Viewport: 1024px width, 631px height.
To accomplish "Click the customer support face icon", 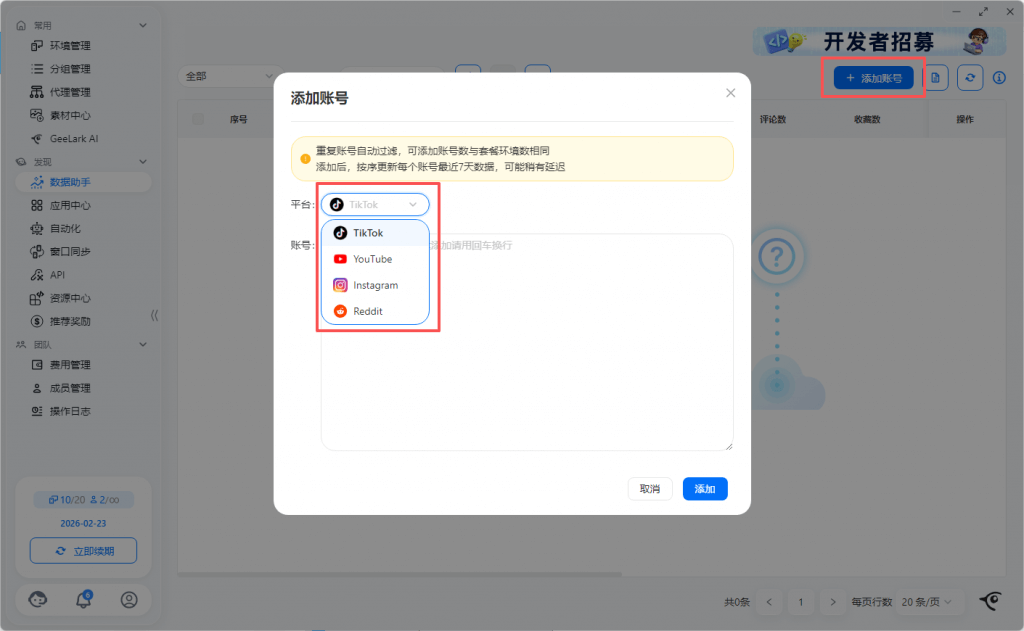I will pyautogui.click(x=39, y=600).
